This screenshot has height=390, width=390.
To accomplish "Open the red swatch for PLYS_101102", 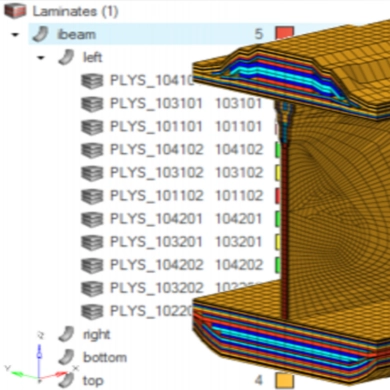I will [277, 196].
